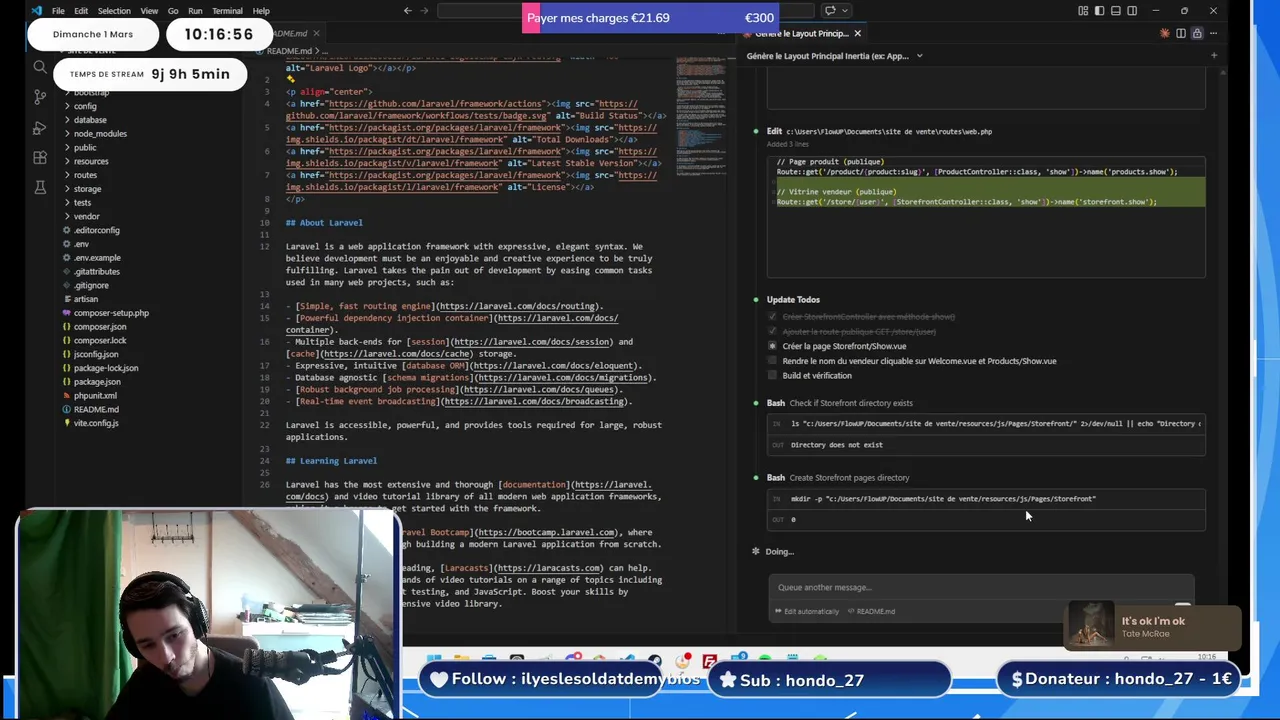Click 'Queue another message' input field
The height and width of the screenshot is (720, 1280).
[980, 588]
